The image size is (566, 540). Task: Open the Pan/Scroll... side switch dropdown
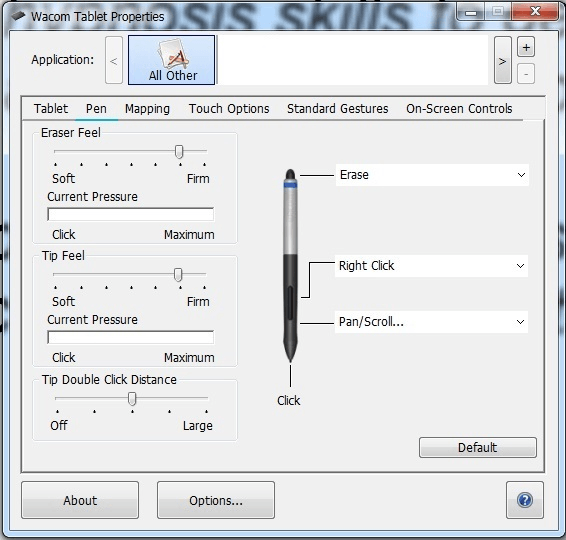tap(431, 322)
